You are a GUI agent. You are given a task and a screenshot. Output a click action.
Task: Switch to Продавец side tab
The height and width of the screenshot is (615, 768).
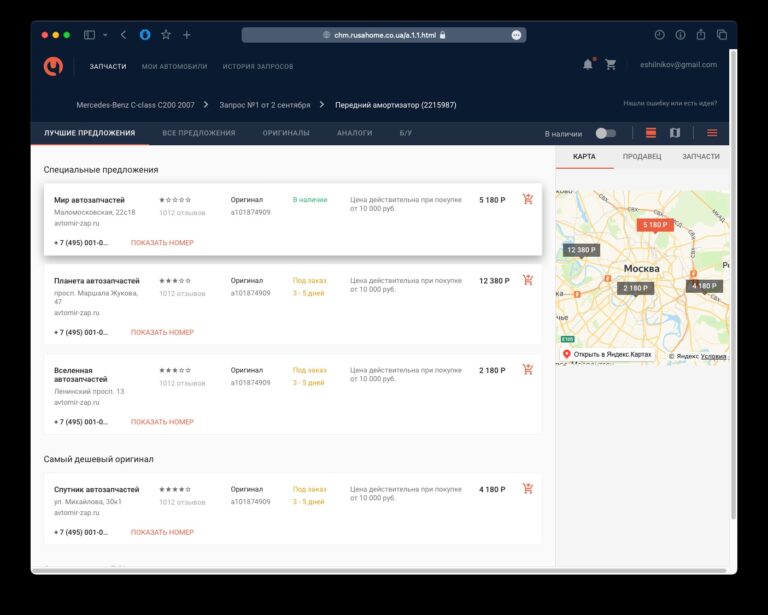[642, 157]
